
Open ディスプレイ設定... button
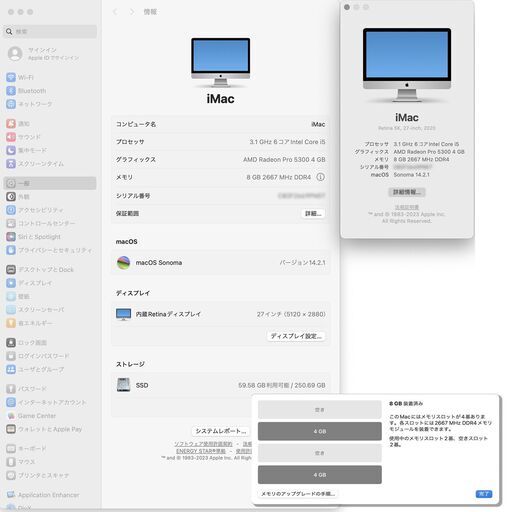(x=296, y=336)
